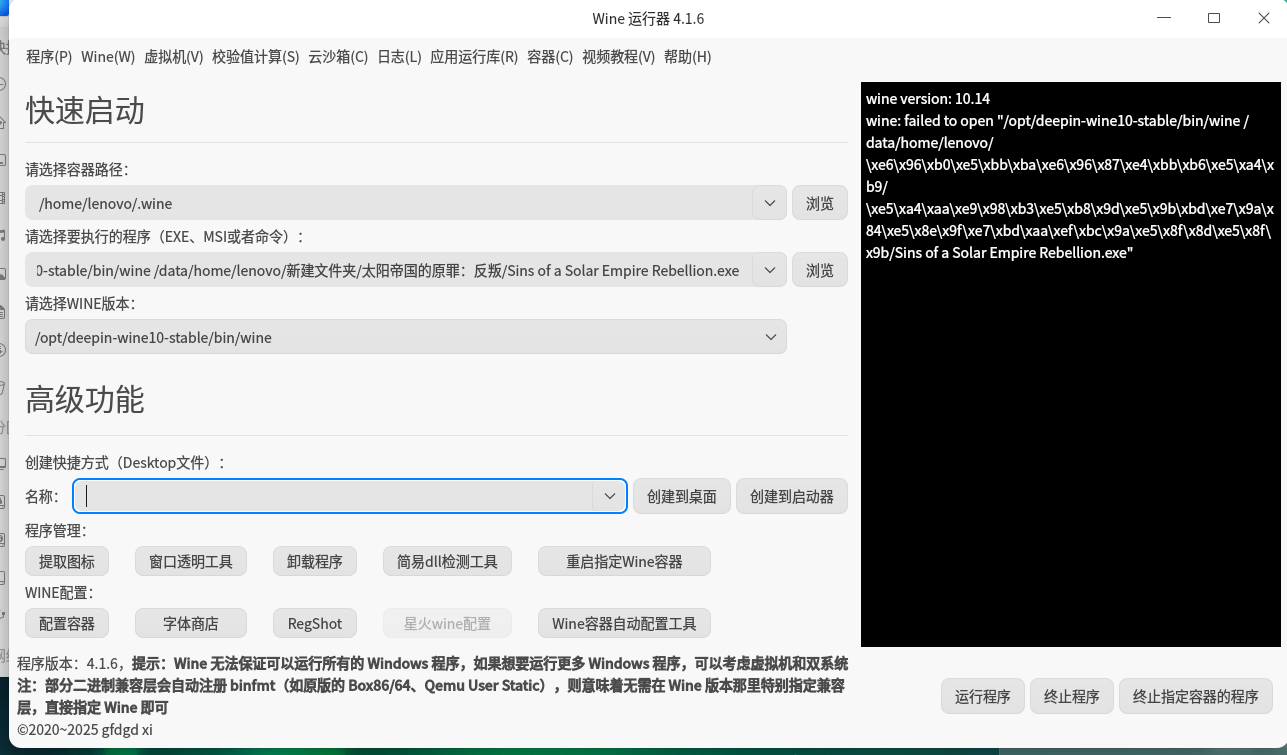Viewport: 1287px width, 755px height.
Task: Open the 校验值计算(S) menu
Action: [256, 57]
